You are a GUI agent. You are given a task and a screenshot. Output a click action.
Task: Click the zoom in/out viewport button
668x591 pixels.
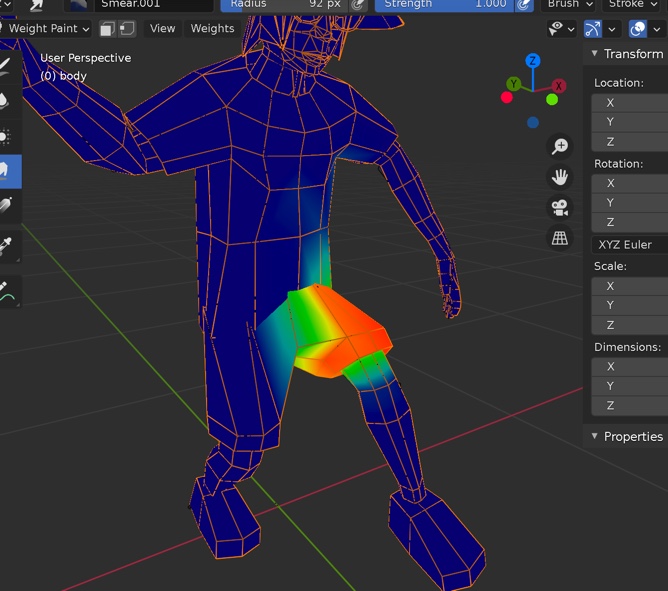pos(560,147)
